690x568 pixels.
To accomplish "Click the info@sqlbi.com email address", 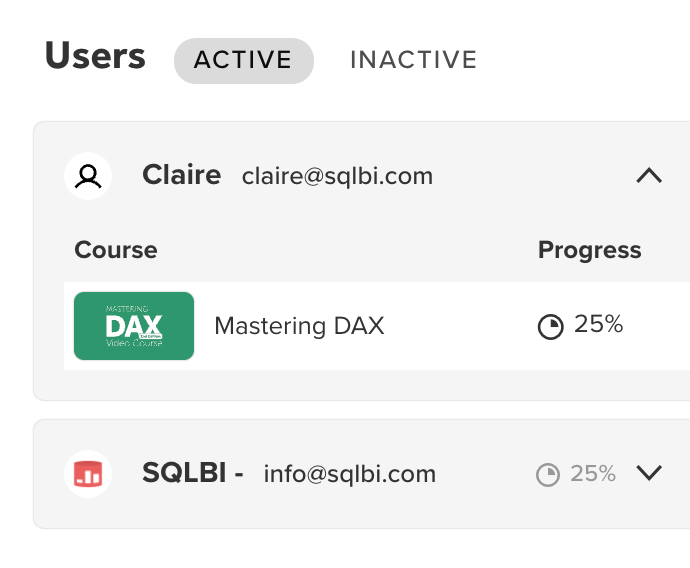I will point(350,474).
